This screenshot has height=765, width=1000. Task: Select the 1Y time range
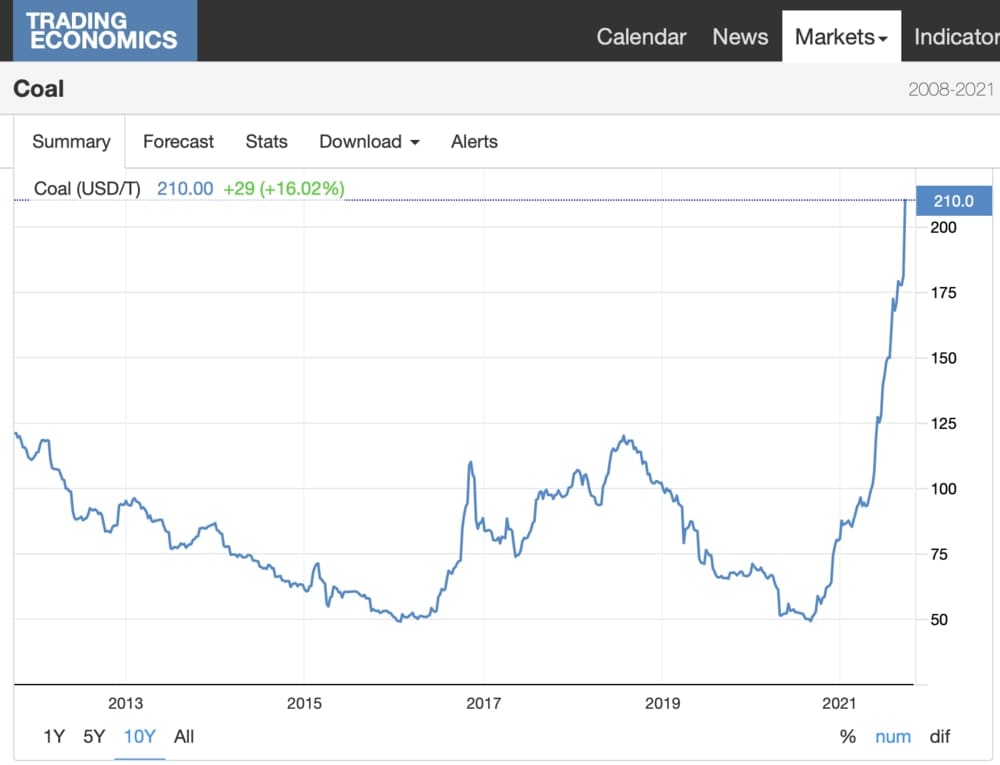click(x=55, y=736)
